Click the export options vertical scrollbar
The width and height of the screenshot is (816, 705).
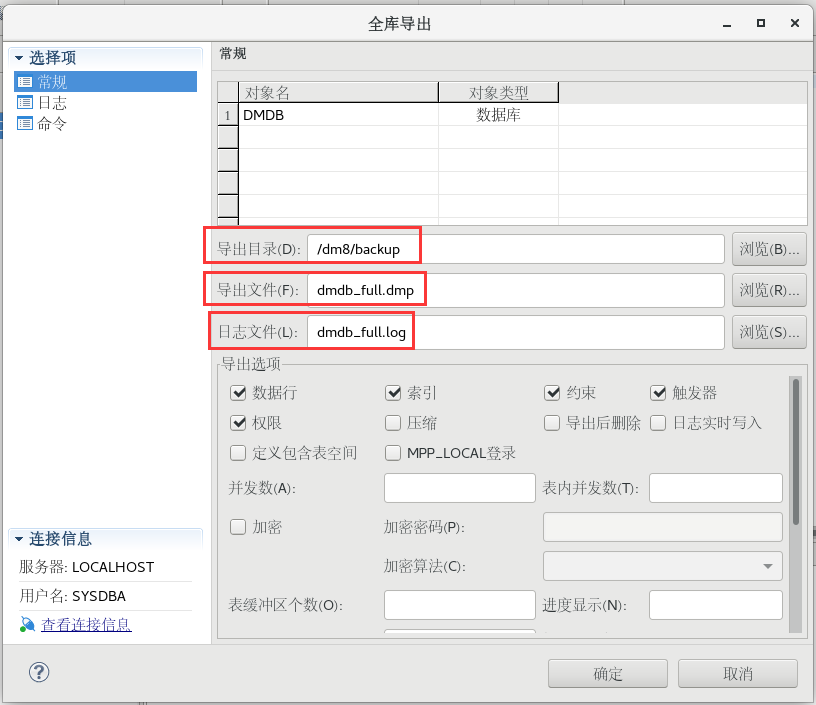(795, 452)
